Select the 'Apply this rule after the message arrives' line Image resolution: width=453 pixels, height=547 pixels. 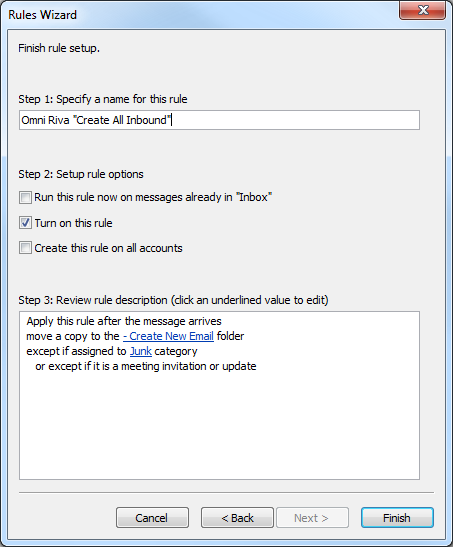tap(124, 321)
